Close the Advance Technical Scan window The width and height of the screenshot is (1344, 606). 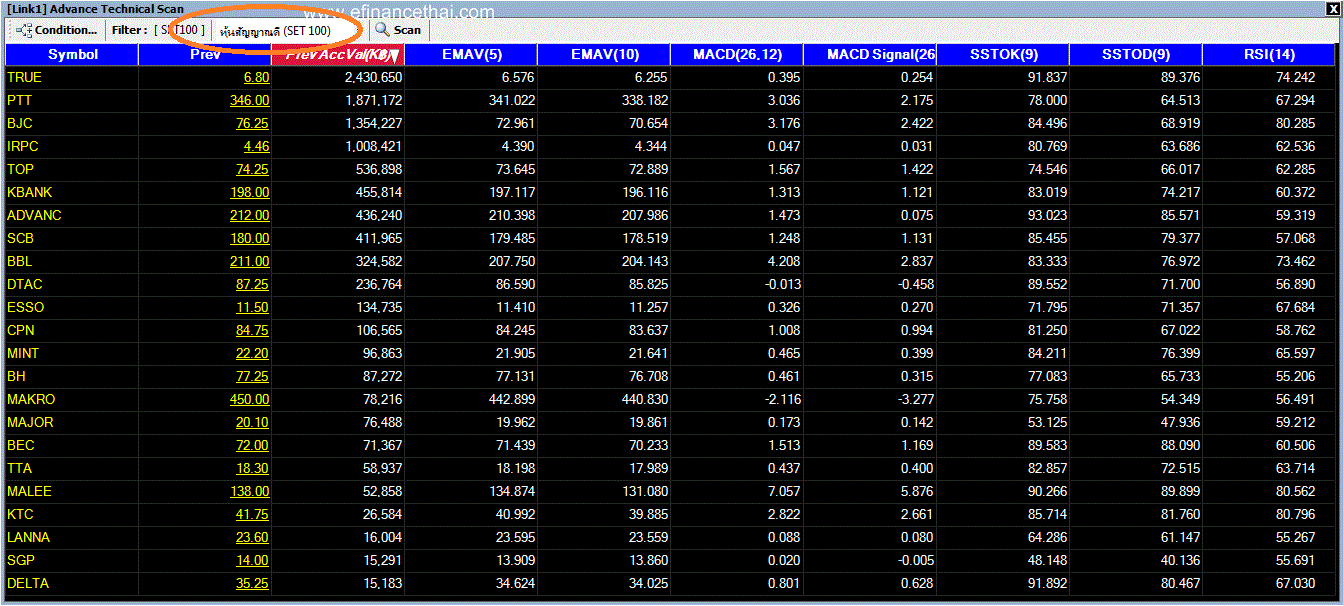click(1331, 9)
